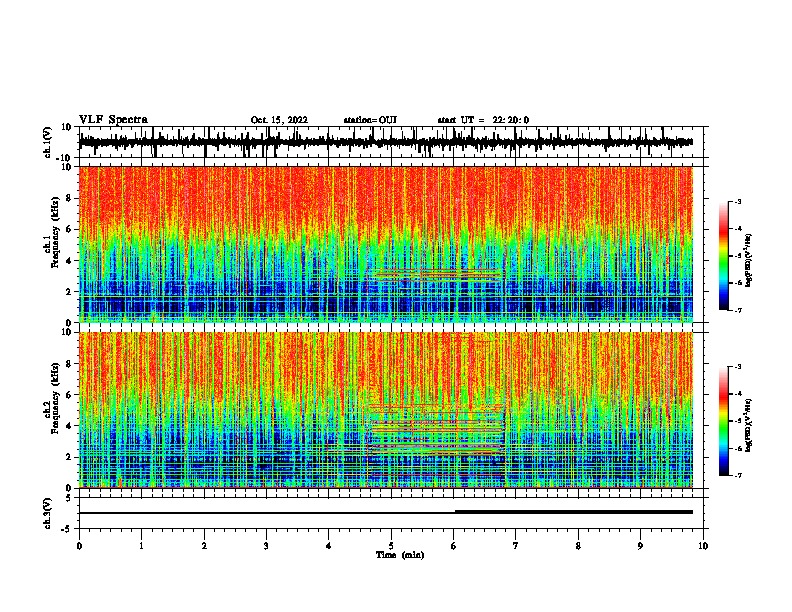Click the log(PSD) label beside ch.2 colorbar
This screenshot has width=792, height=612.
click(x=748, y=425)
